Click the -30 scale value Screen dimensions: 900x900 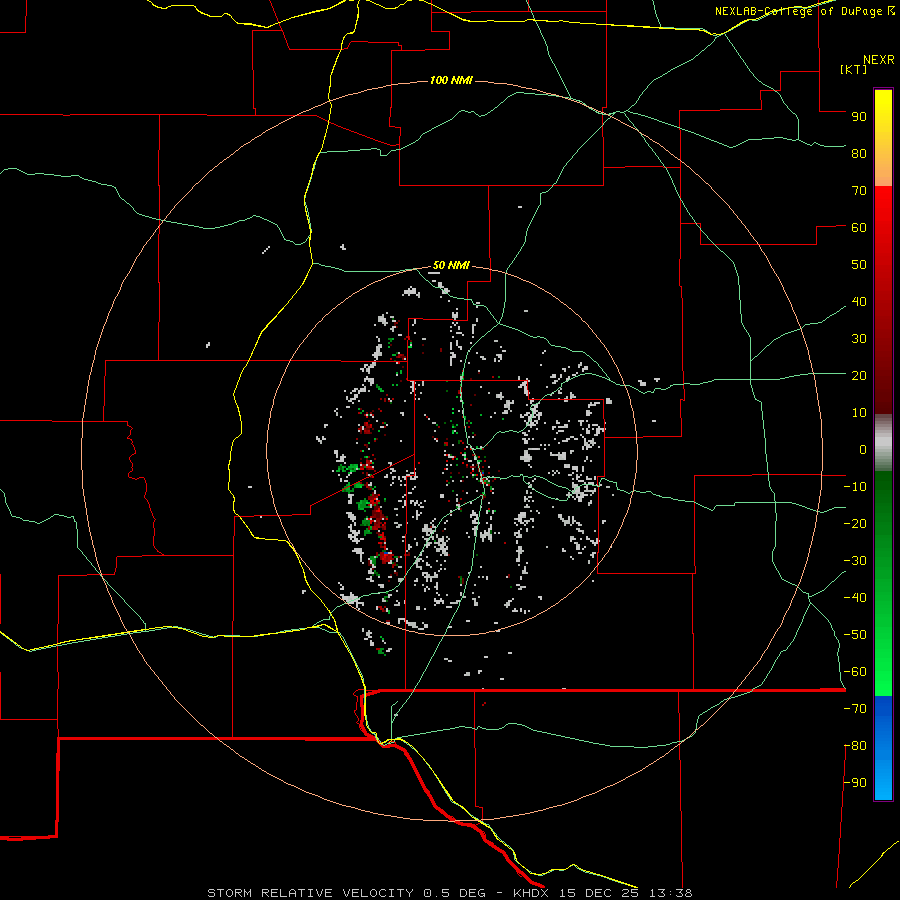(855, 561)
